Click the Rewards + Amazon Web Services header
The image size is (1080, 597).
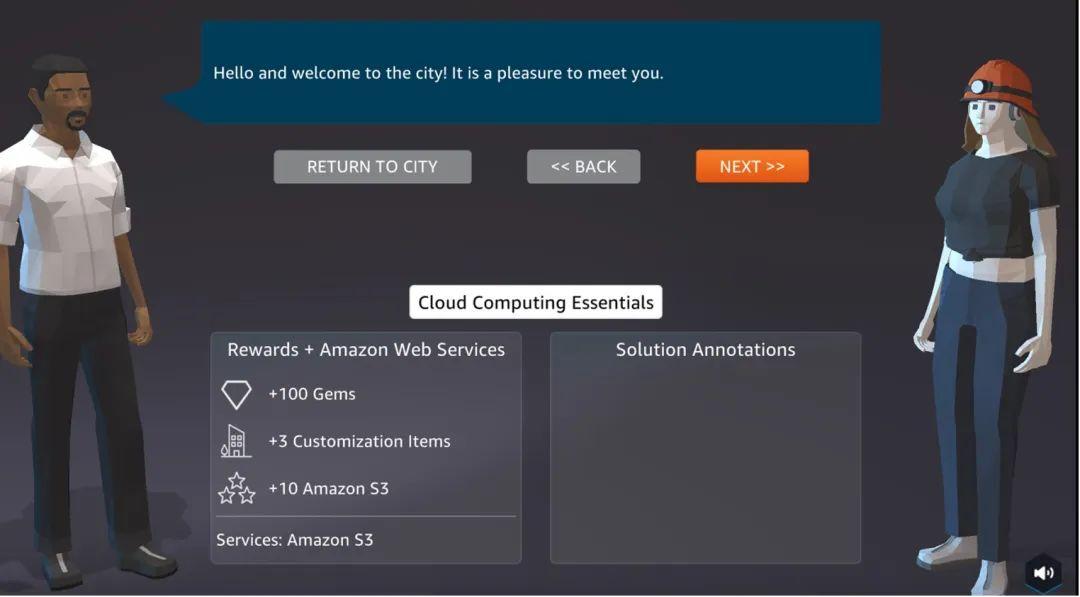366,350
